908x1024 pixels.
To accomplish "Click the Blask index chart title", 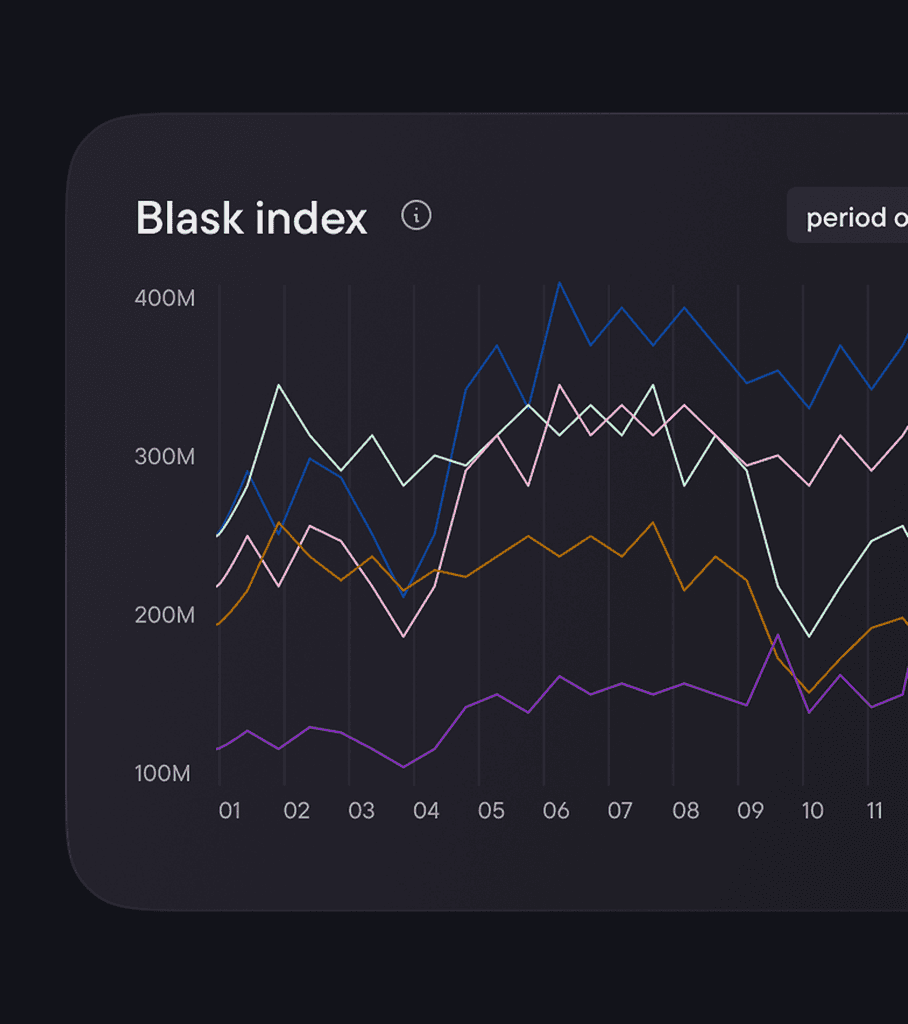I will [251, 218].
